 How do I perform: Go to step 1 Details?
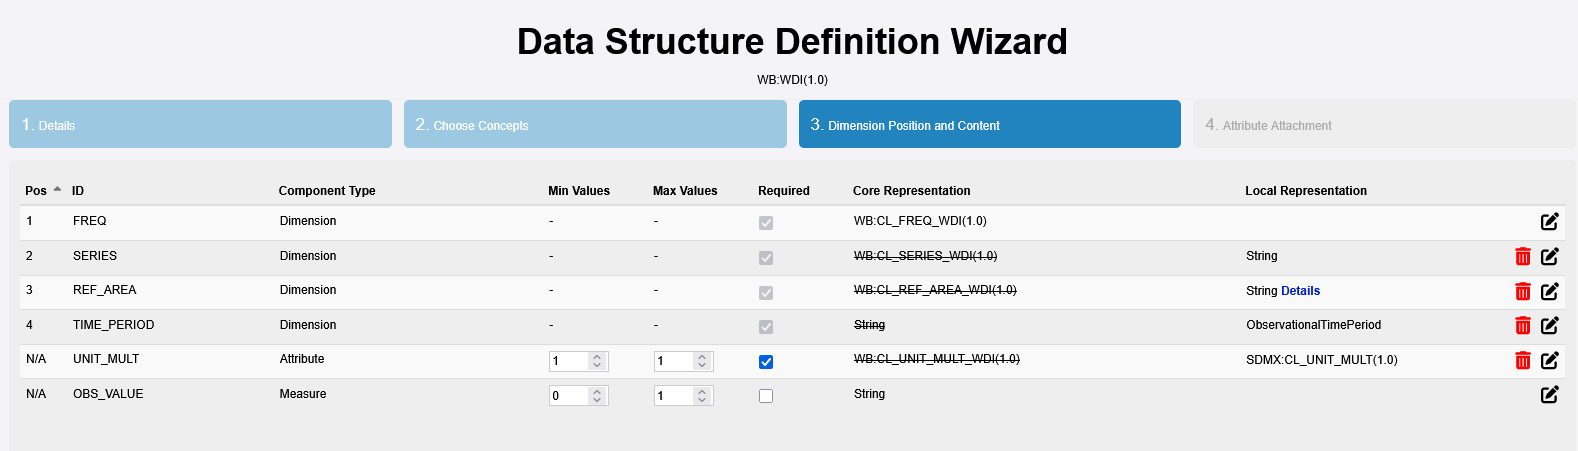tap(200, 125)
